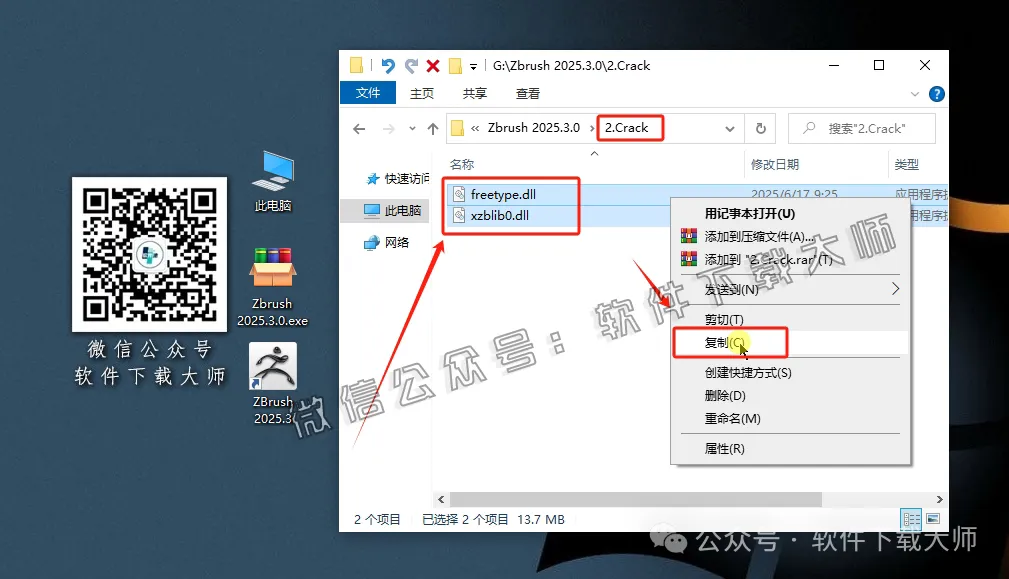Viewport: 1009px width, 579px height.
Task: Click the blue help question mark button
Action: 935,92
